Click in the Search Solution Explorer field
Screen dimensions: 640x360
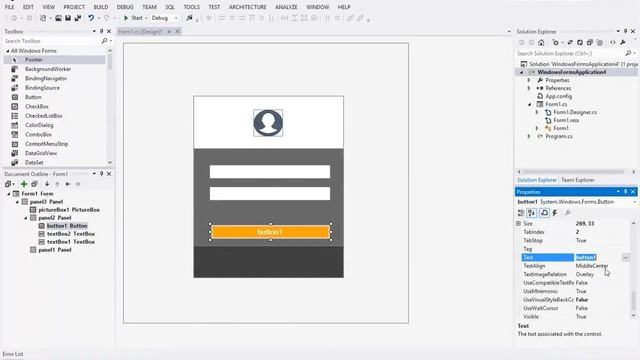[570, 53]
